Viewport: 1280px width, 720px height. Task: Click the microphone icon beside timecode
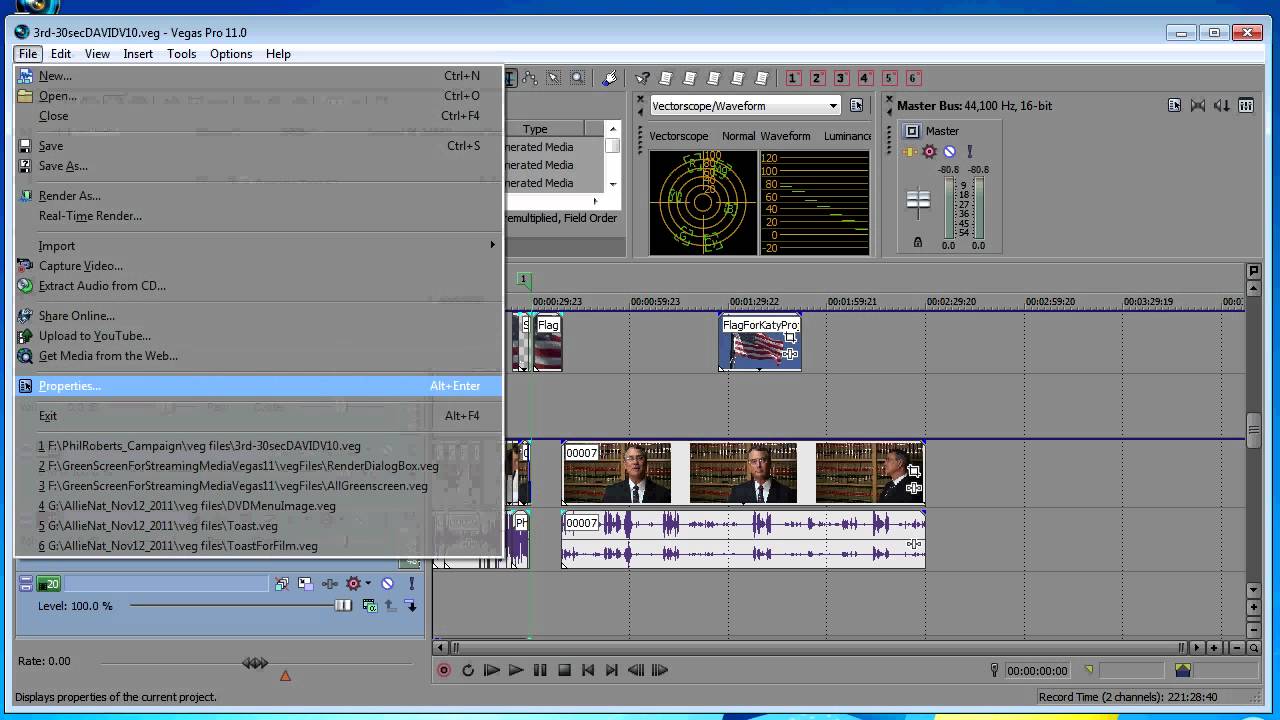(994, 670)
